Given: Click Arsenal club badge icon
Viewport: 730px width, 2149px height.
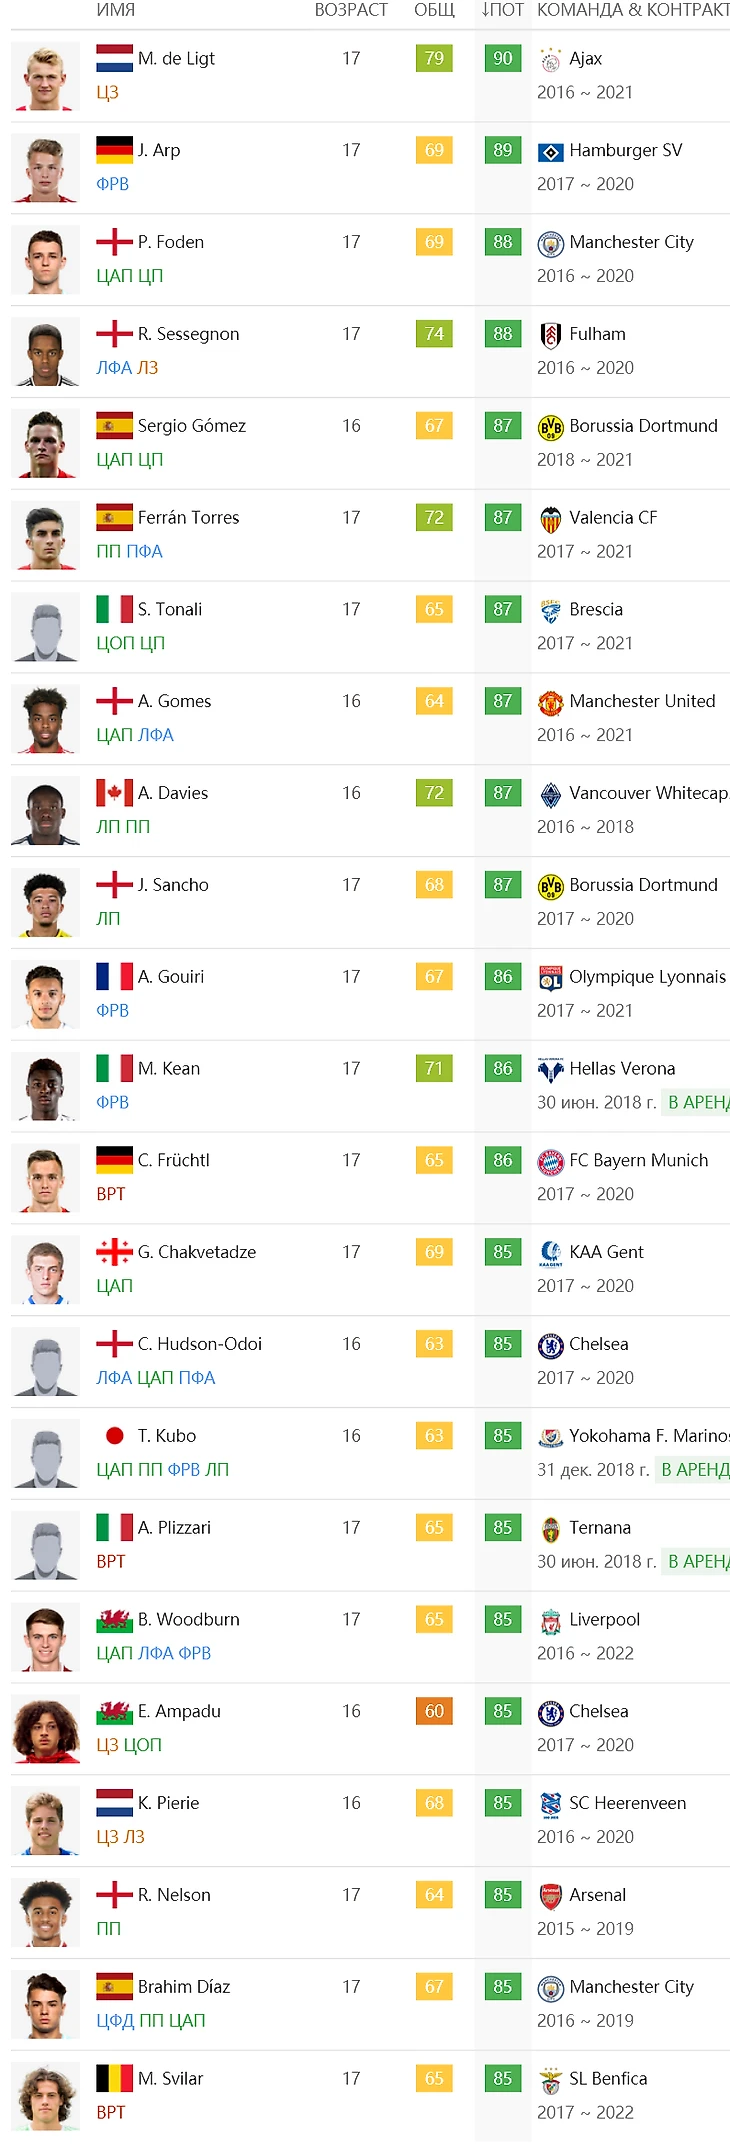Looking at the screenshot, I should [x=550, y=1896].
